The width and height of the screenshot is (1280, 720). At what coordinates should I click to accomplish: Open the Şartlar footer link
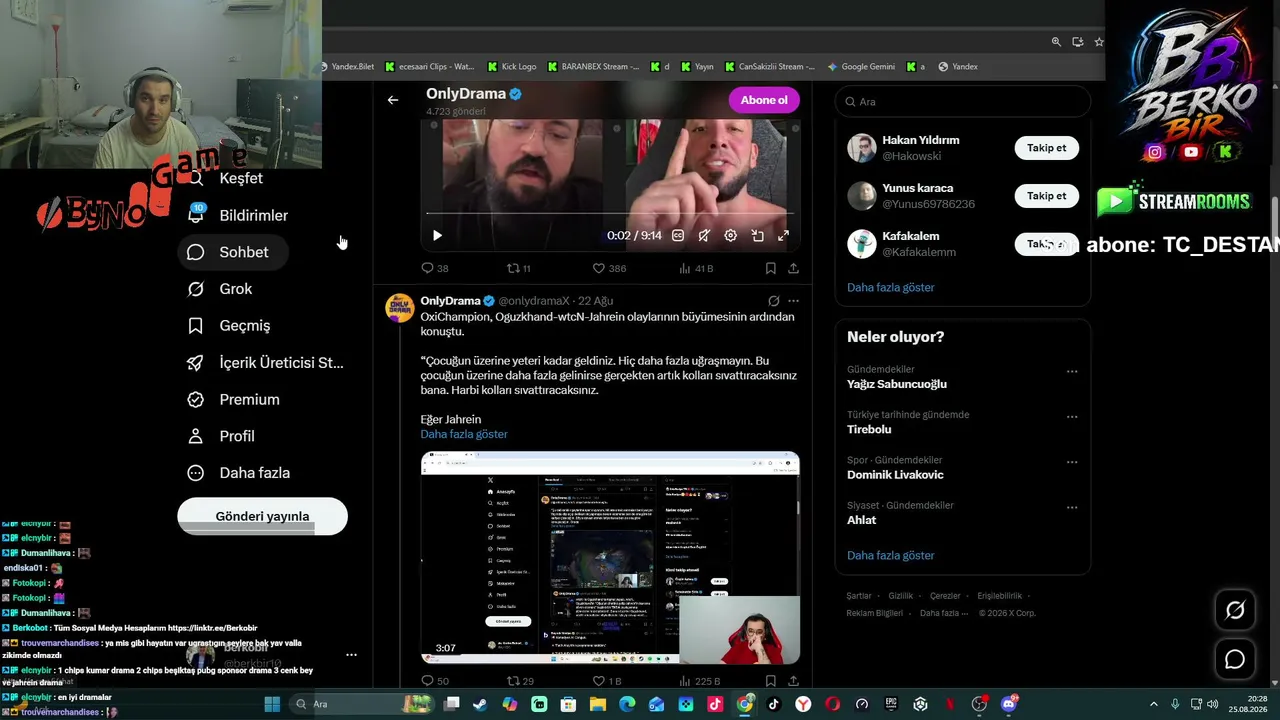[859, 596]
